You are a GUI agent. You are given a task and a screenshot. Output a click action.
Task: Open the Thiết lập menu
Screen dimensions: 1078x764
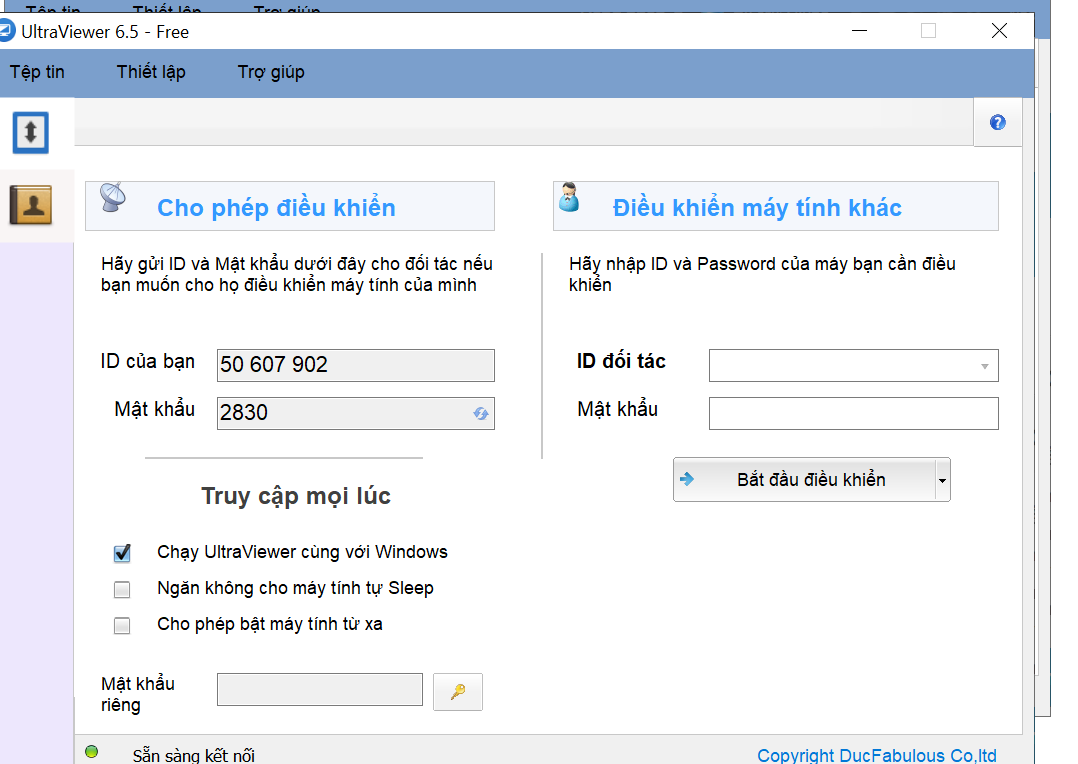(x=151, y=72)
